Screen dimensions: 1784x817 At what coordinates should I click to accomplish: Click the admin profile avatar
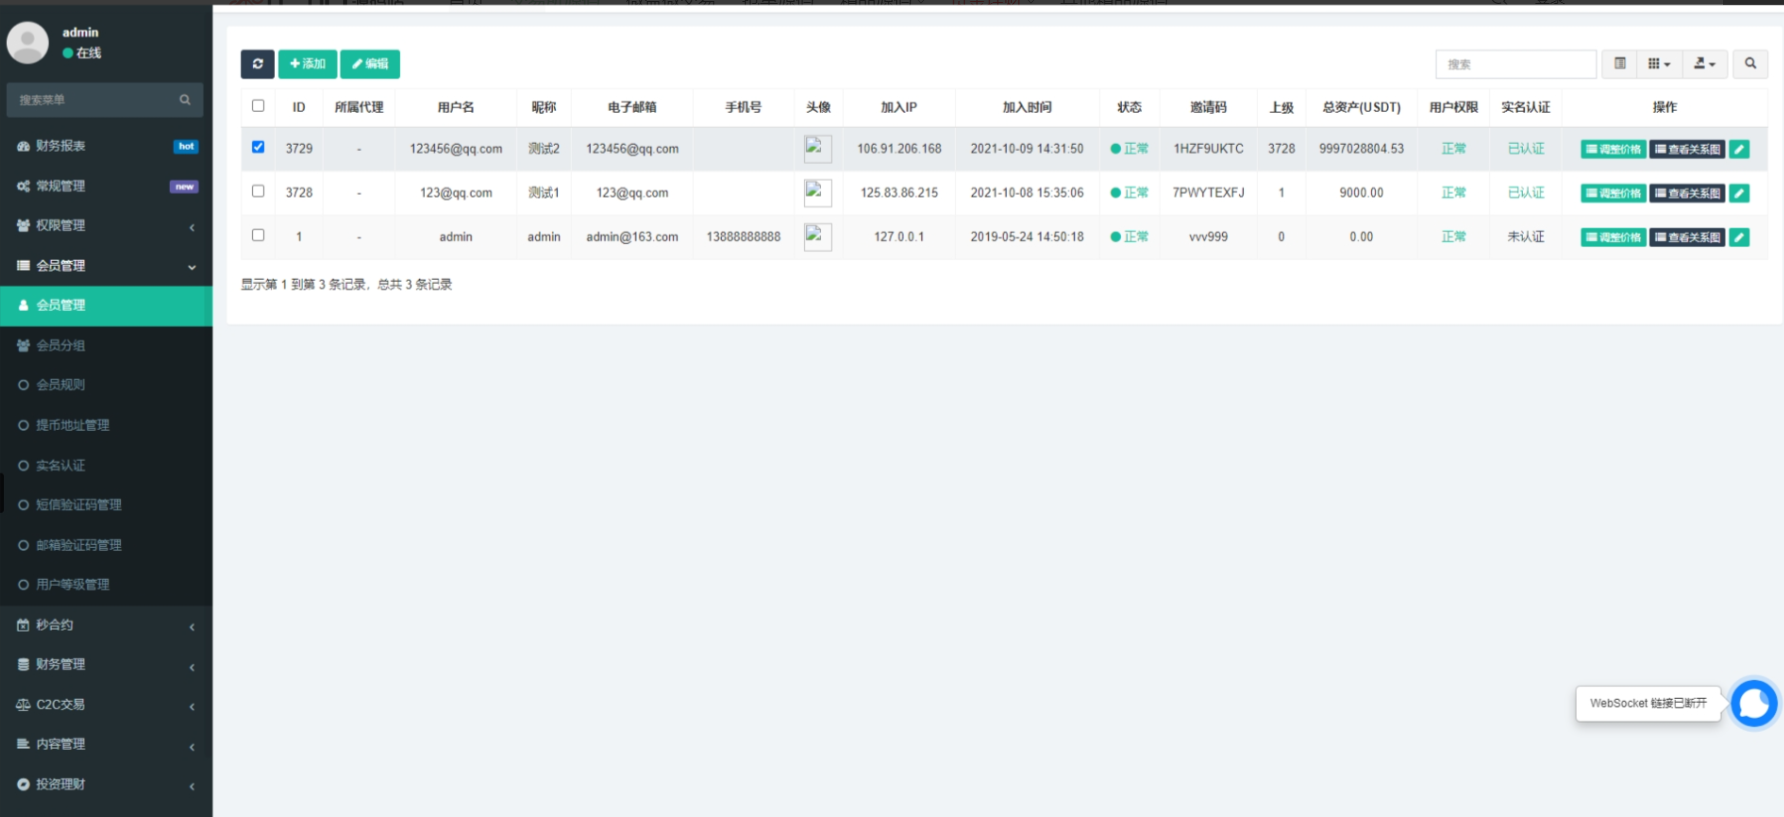tap(28, 42)
